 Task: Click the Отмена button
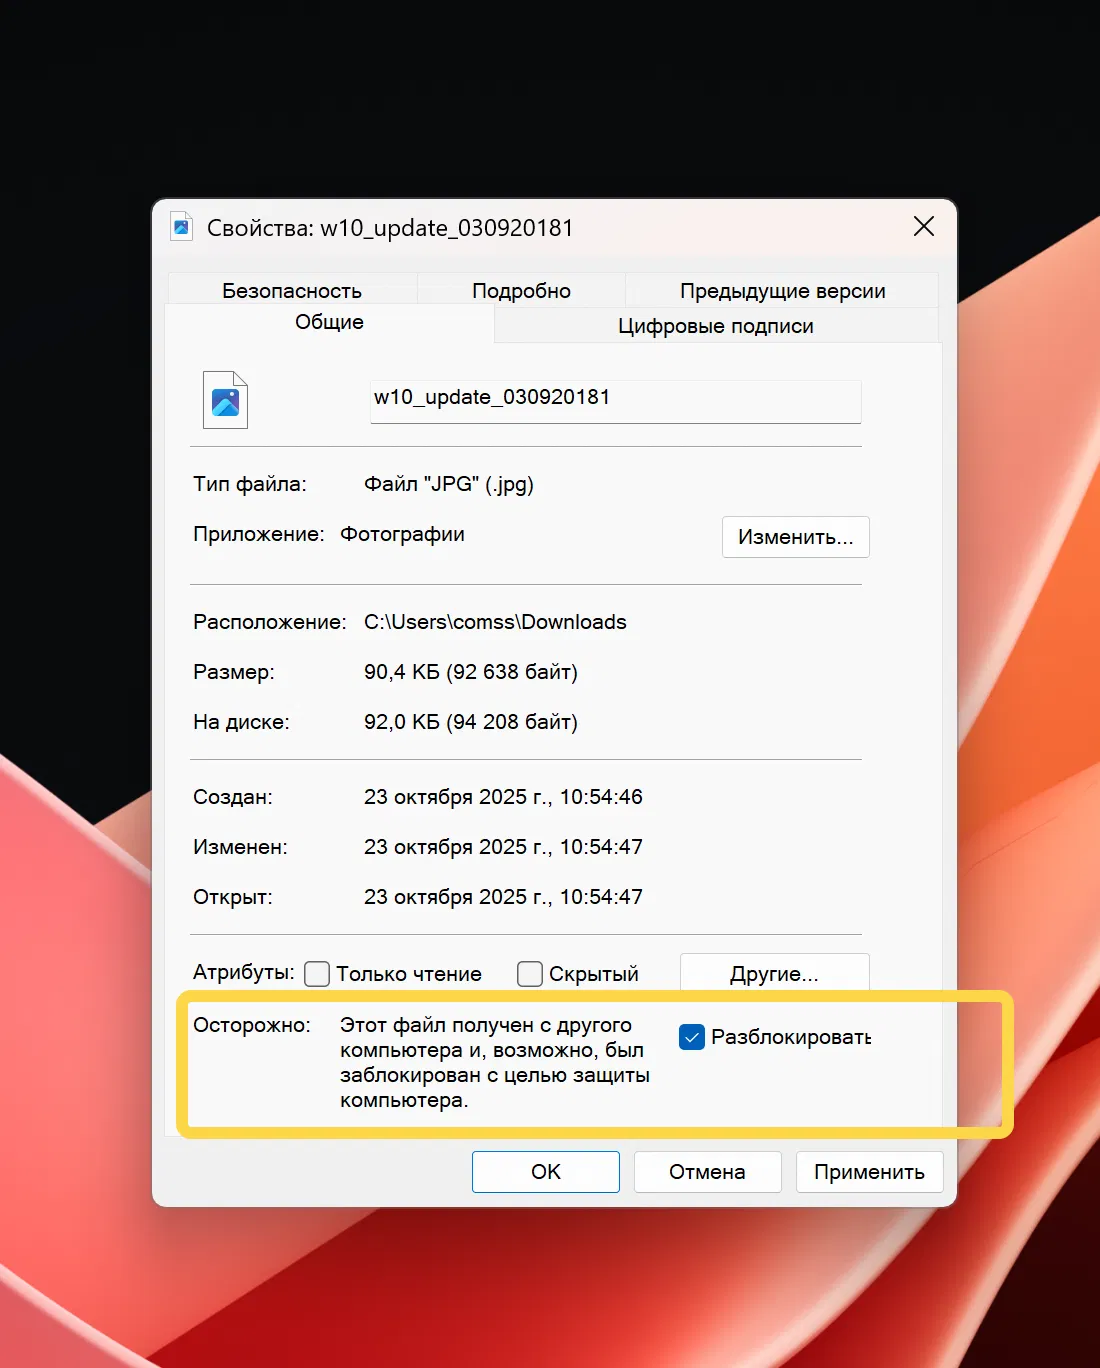pos(707,1172)
